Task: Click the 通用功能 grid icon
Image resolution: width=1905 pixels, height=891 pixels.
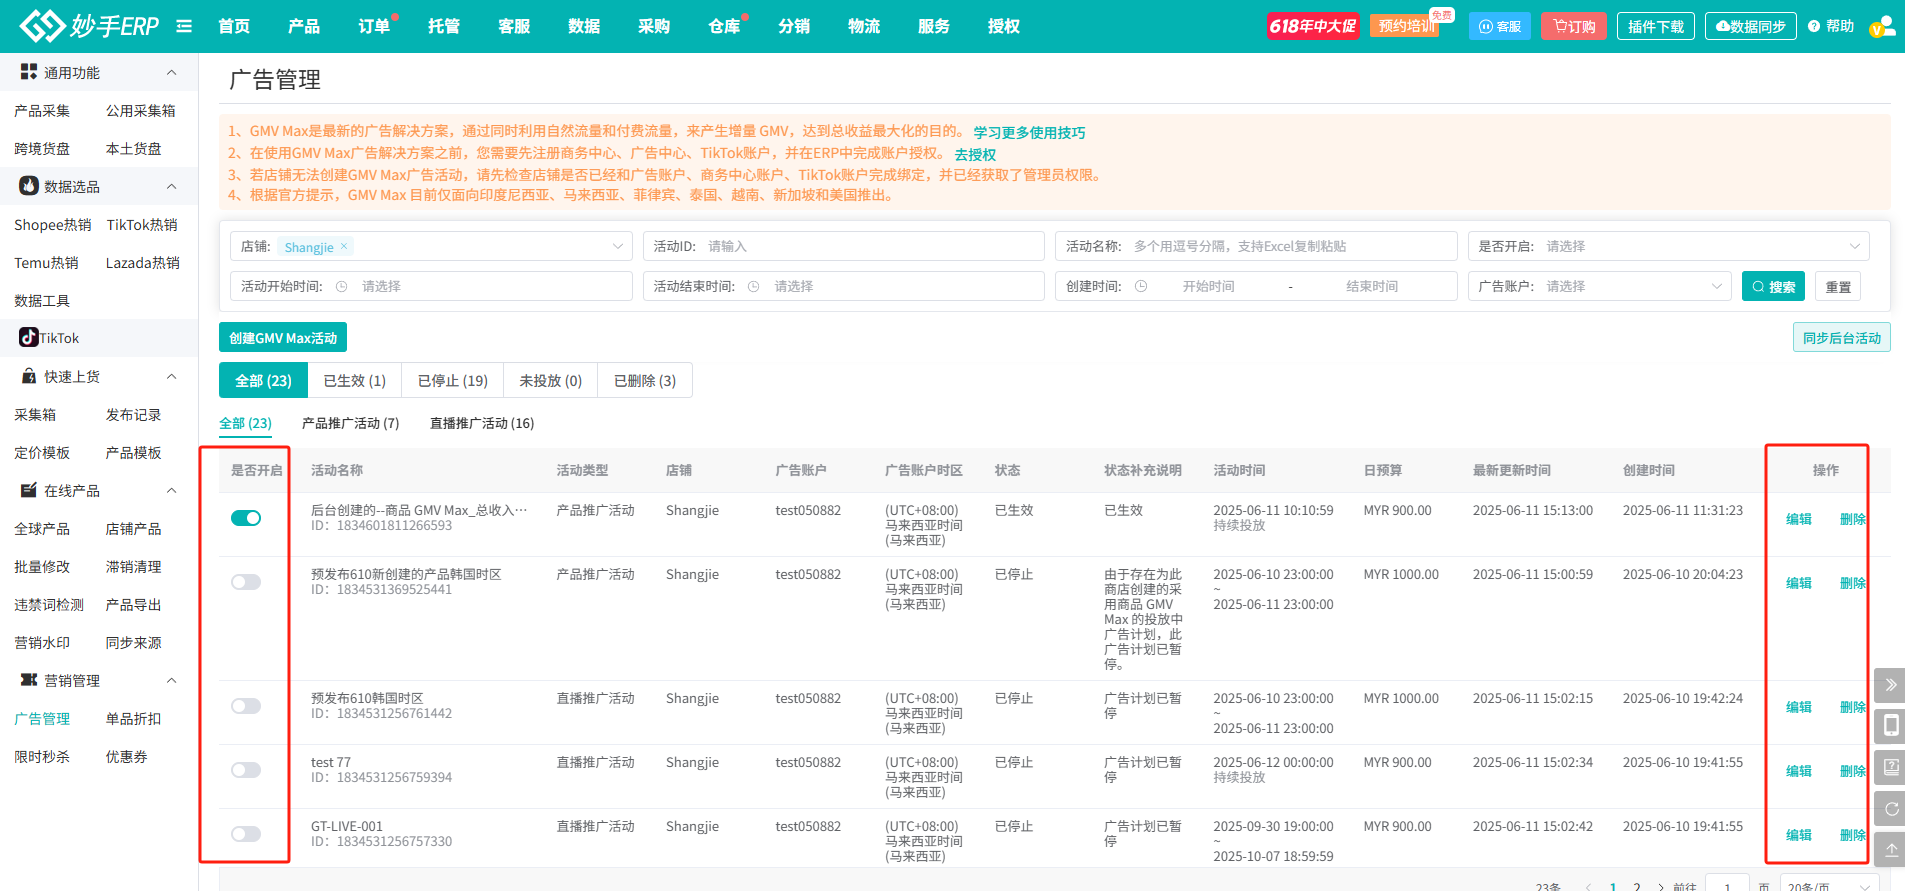Action: pos(29,72)
